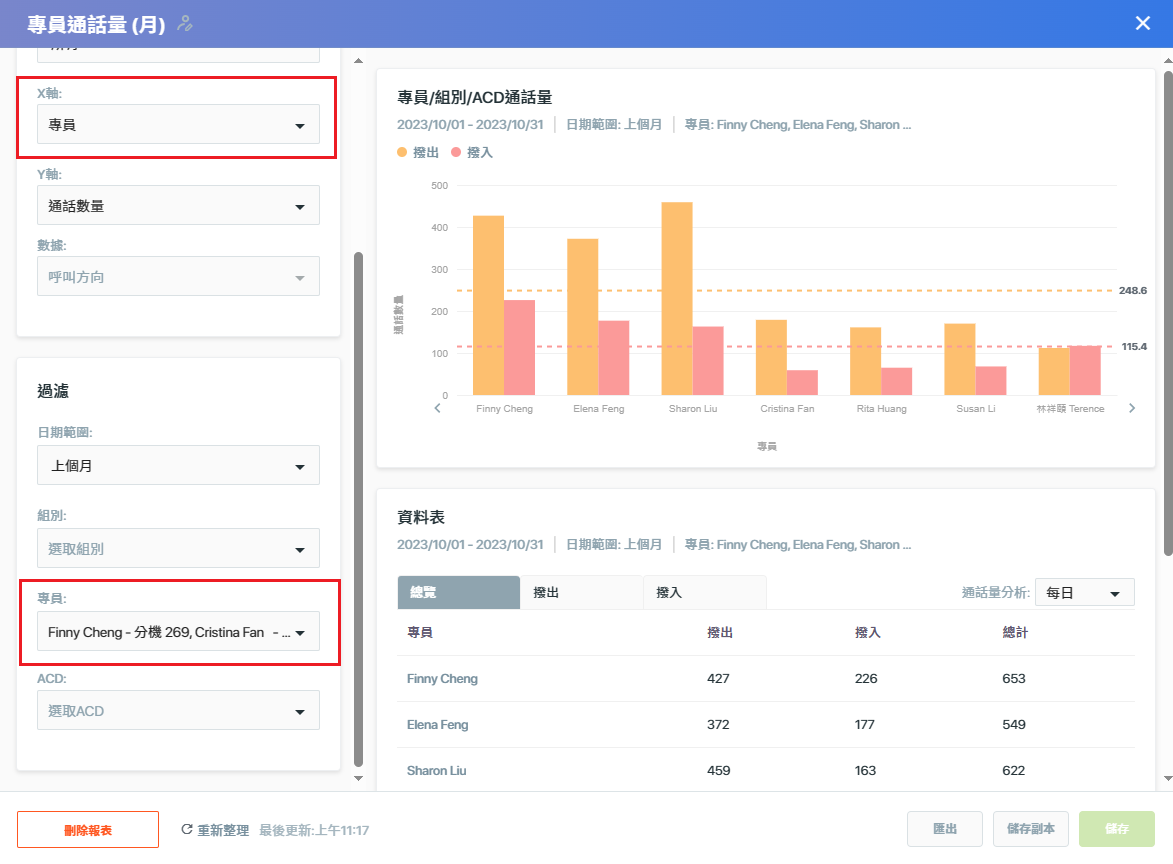The height and width of the screenshot is (864, 1173).
Task: Click the 專員/組別/ACD通話量 chart title
Action: (x=474, y=97)
